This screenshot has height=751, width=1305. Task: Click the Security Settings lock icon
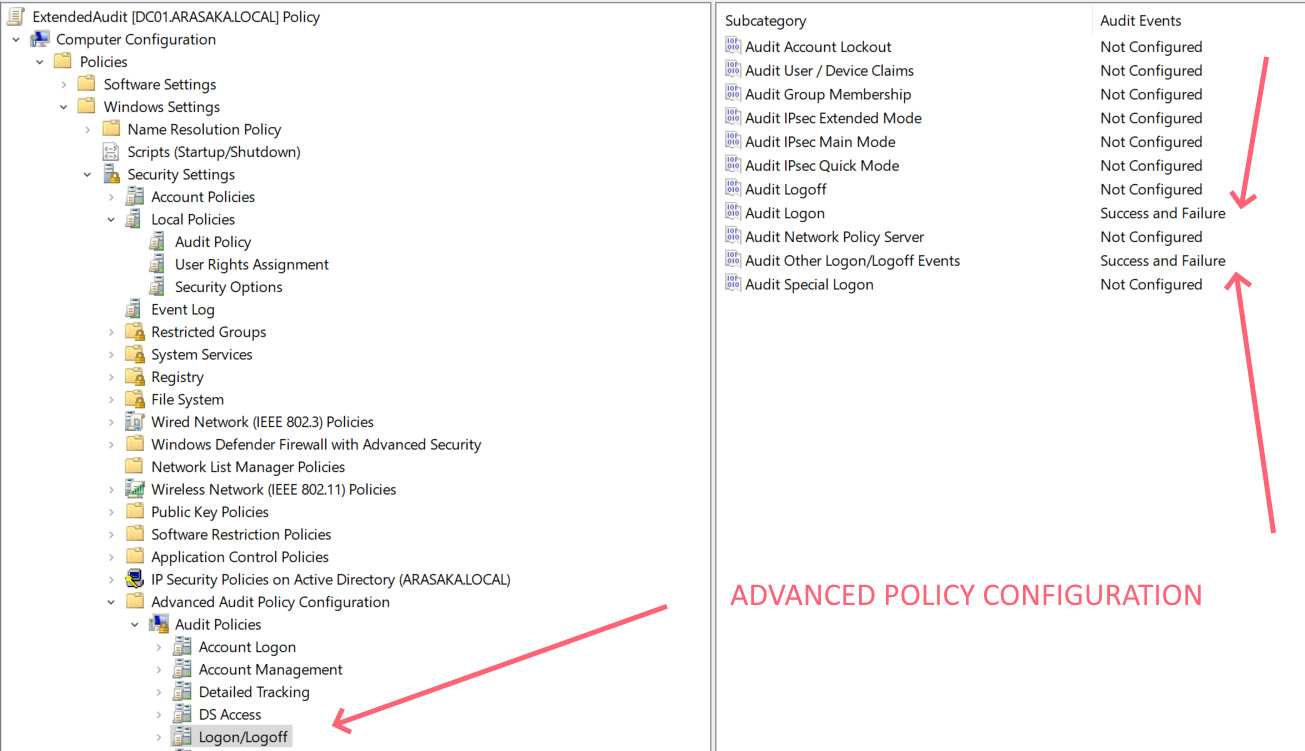pos(111,174)
